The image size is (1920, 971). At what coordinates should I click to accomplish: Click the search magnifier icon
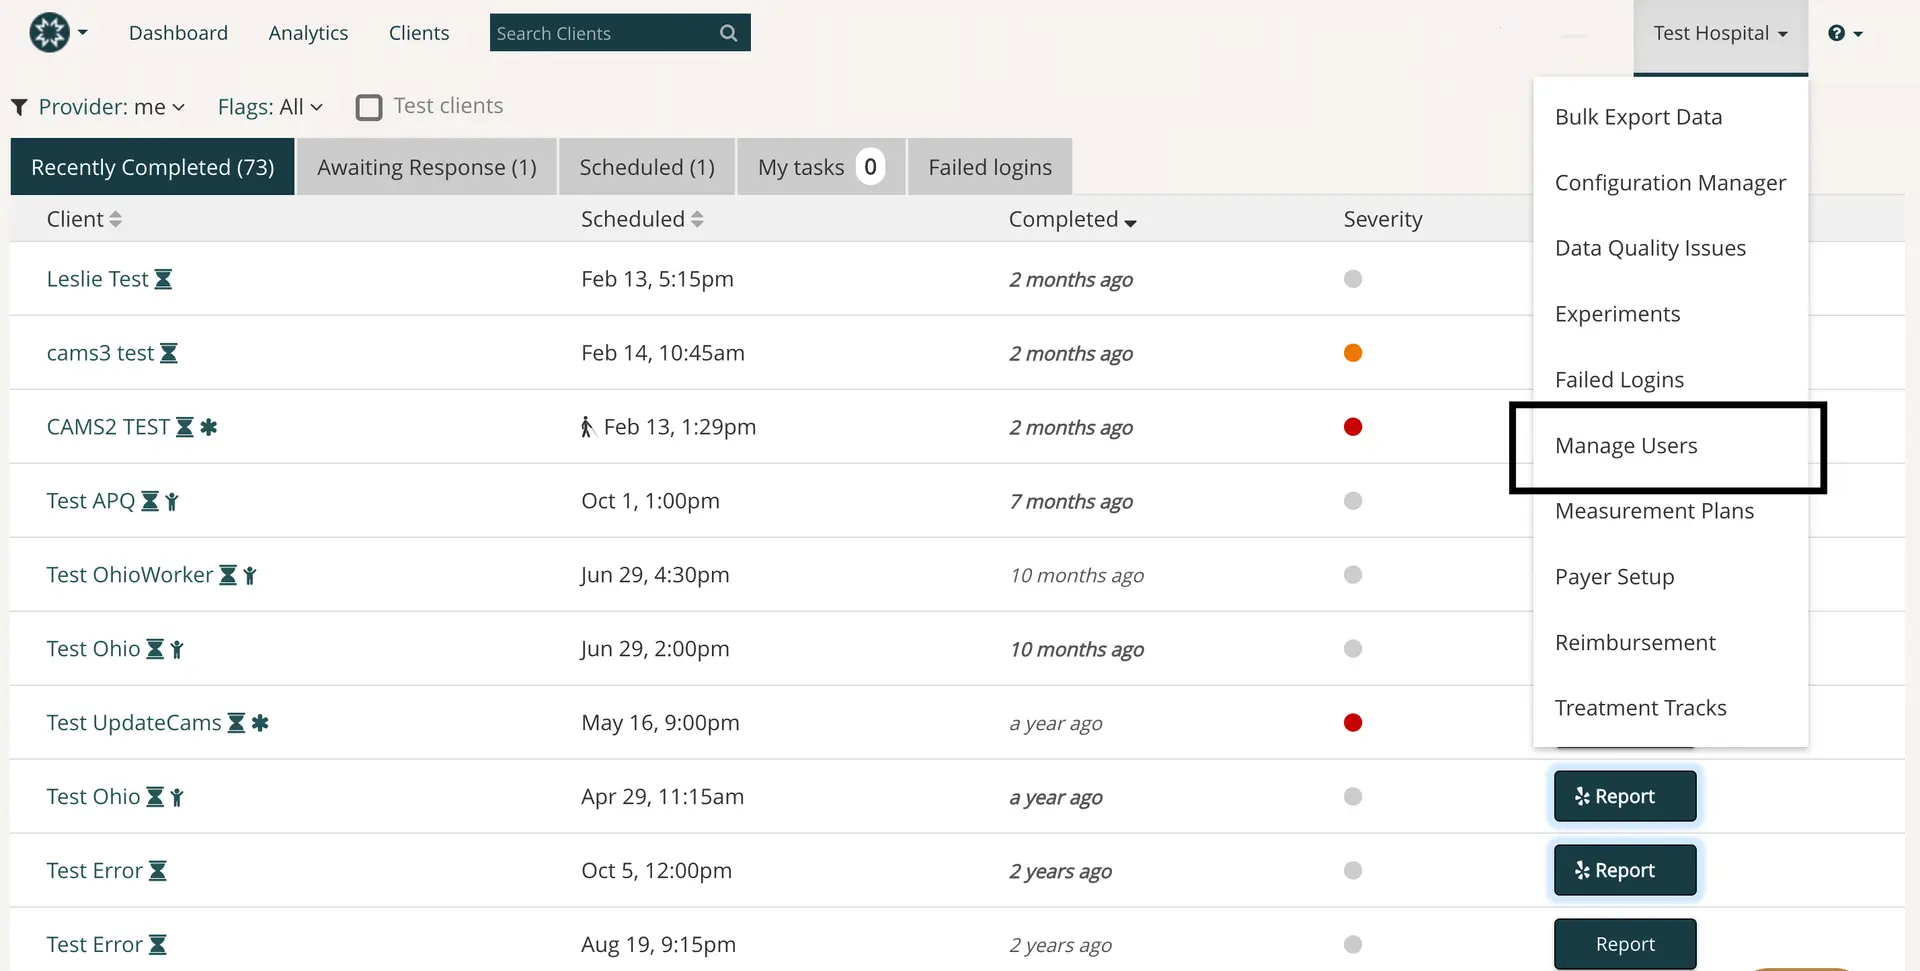tap(728, 33)
